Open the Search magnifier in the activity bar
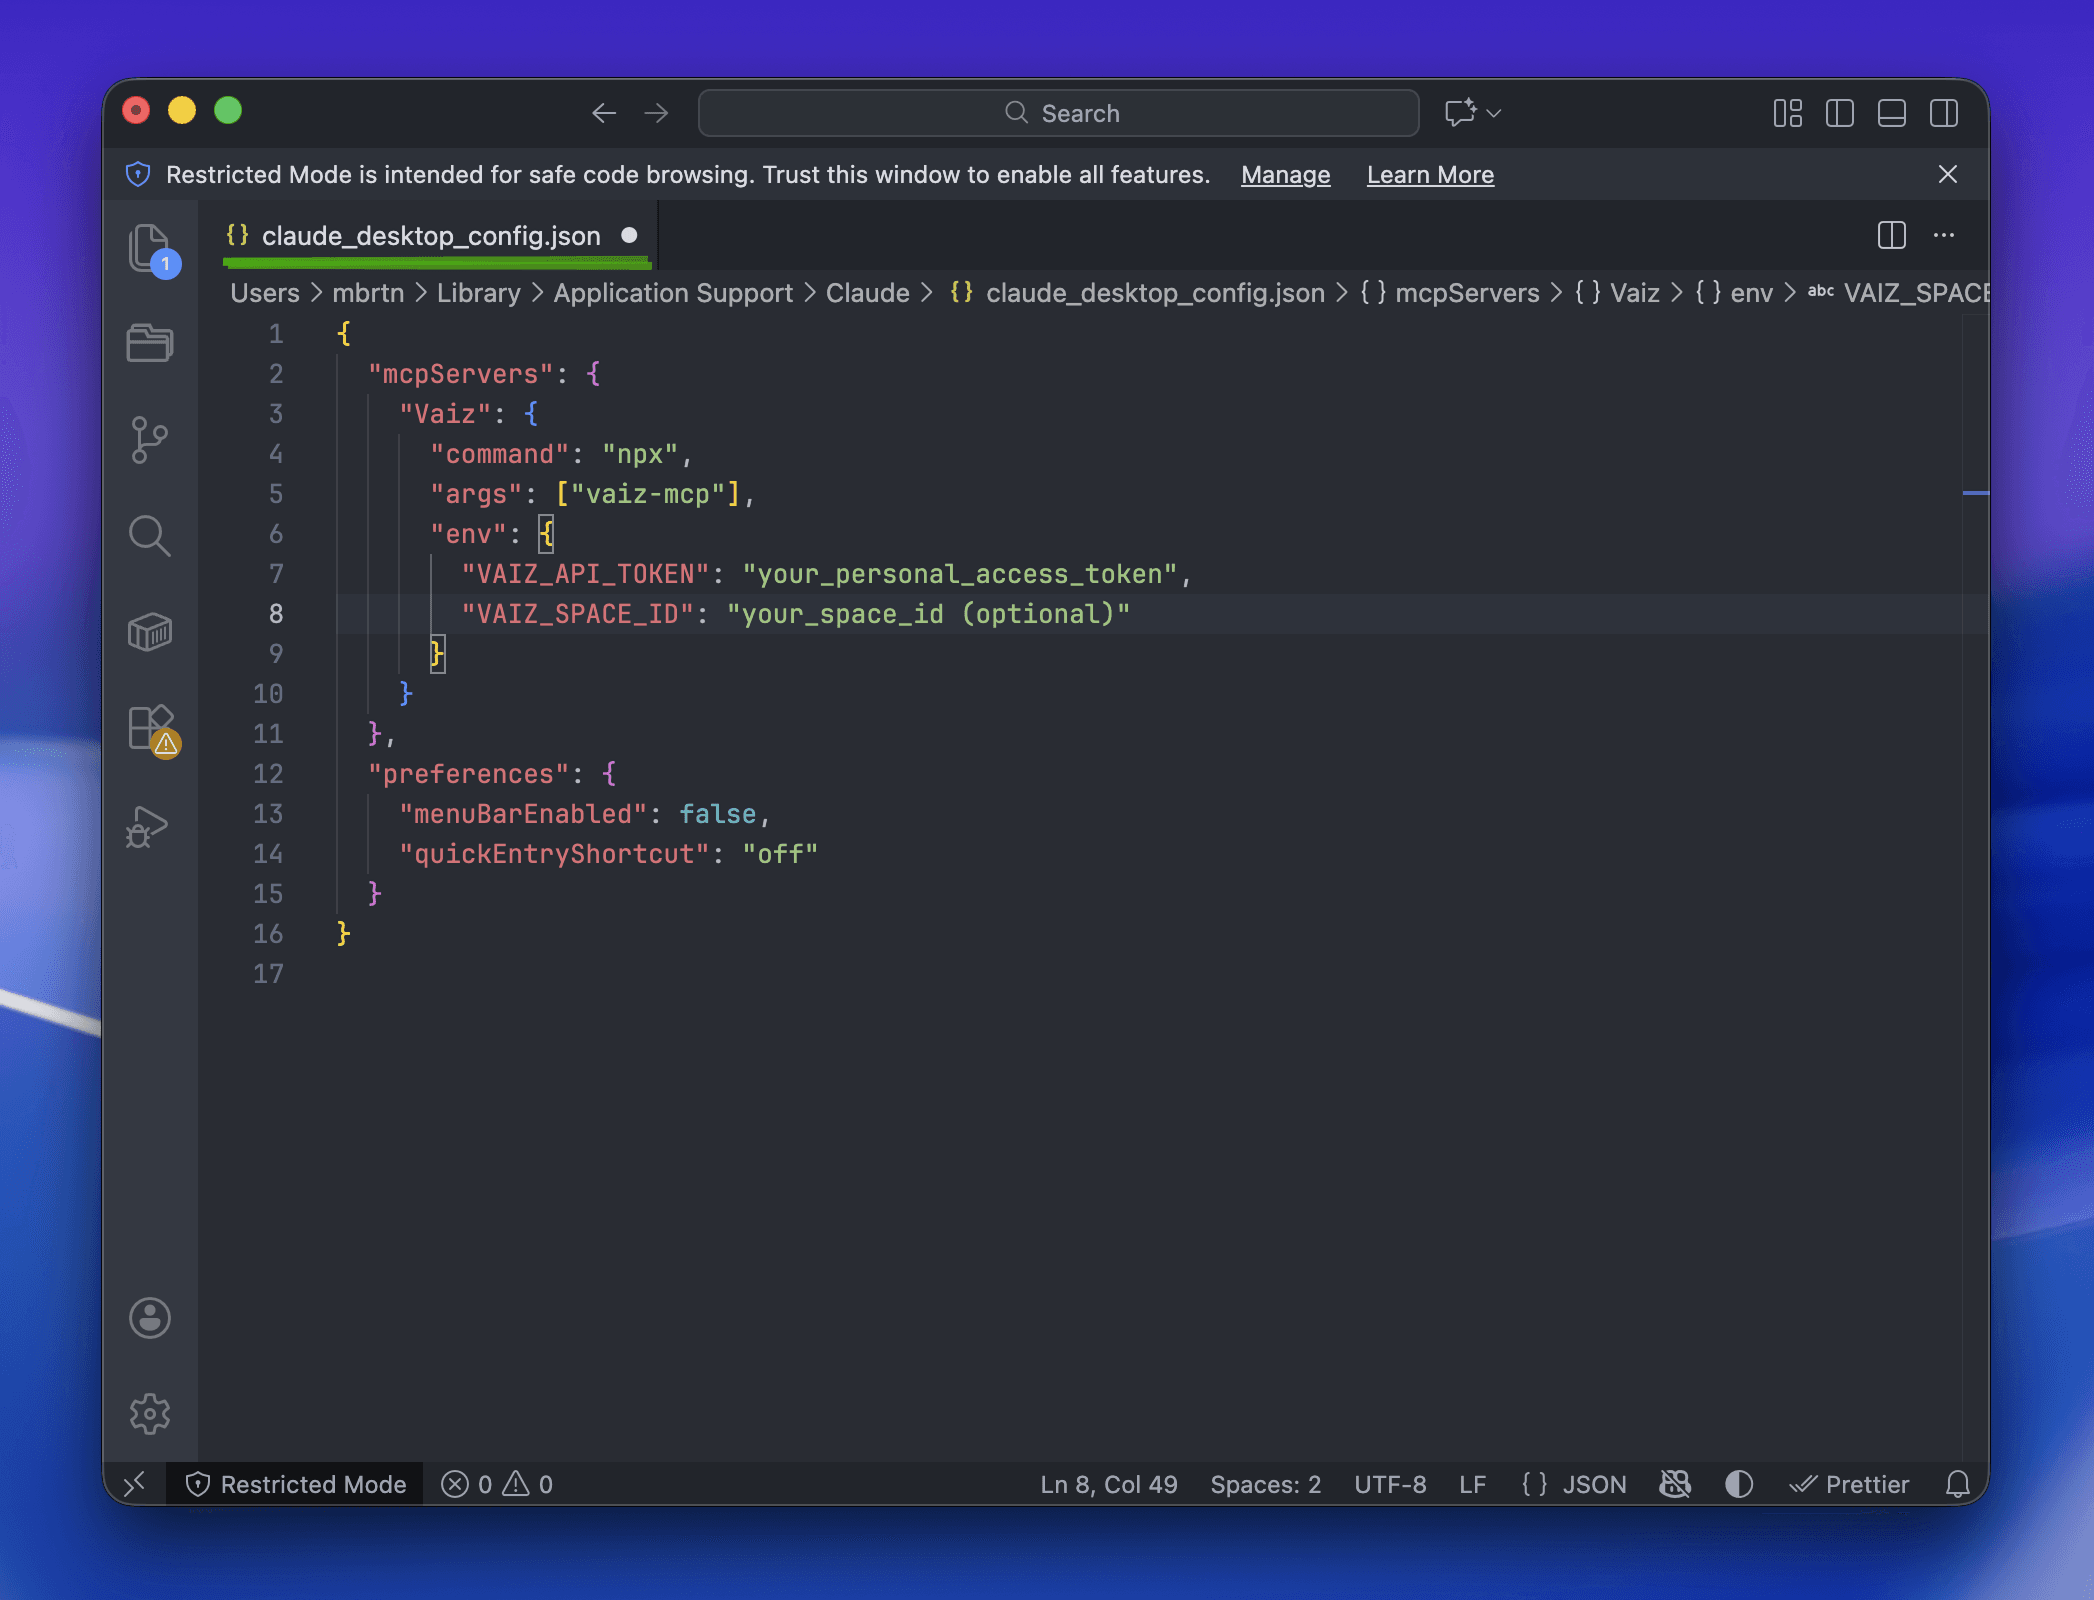 click(x=150, y=536)
